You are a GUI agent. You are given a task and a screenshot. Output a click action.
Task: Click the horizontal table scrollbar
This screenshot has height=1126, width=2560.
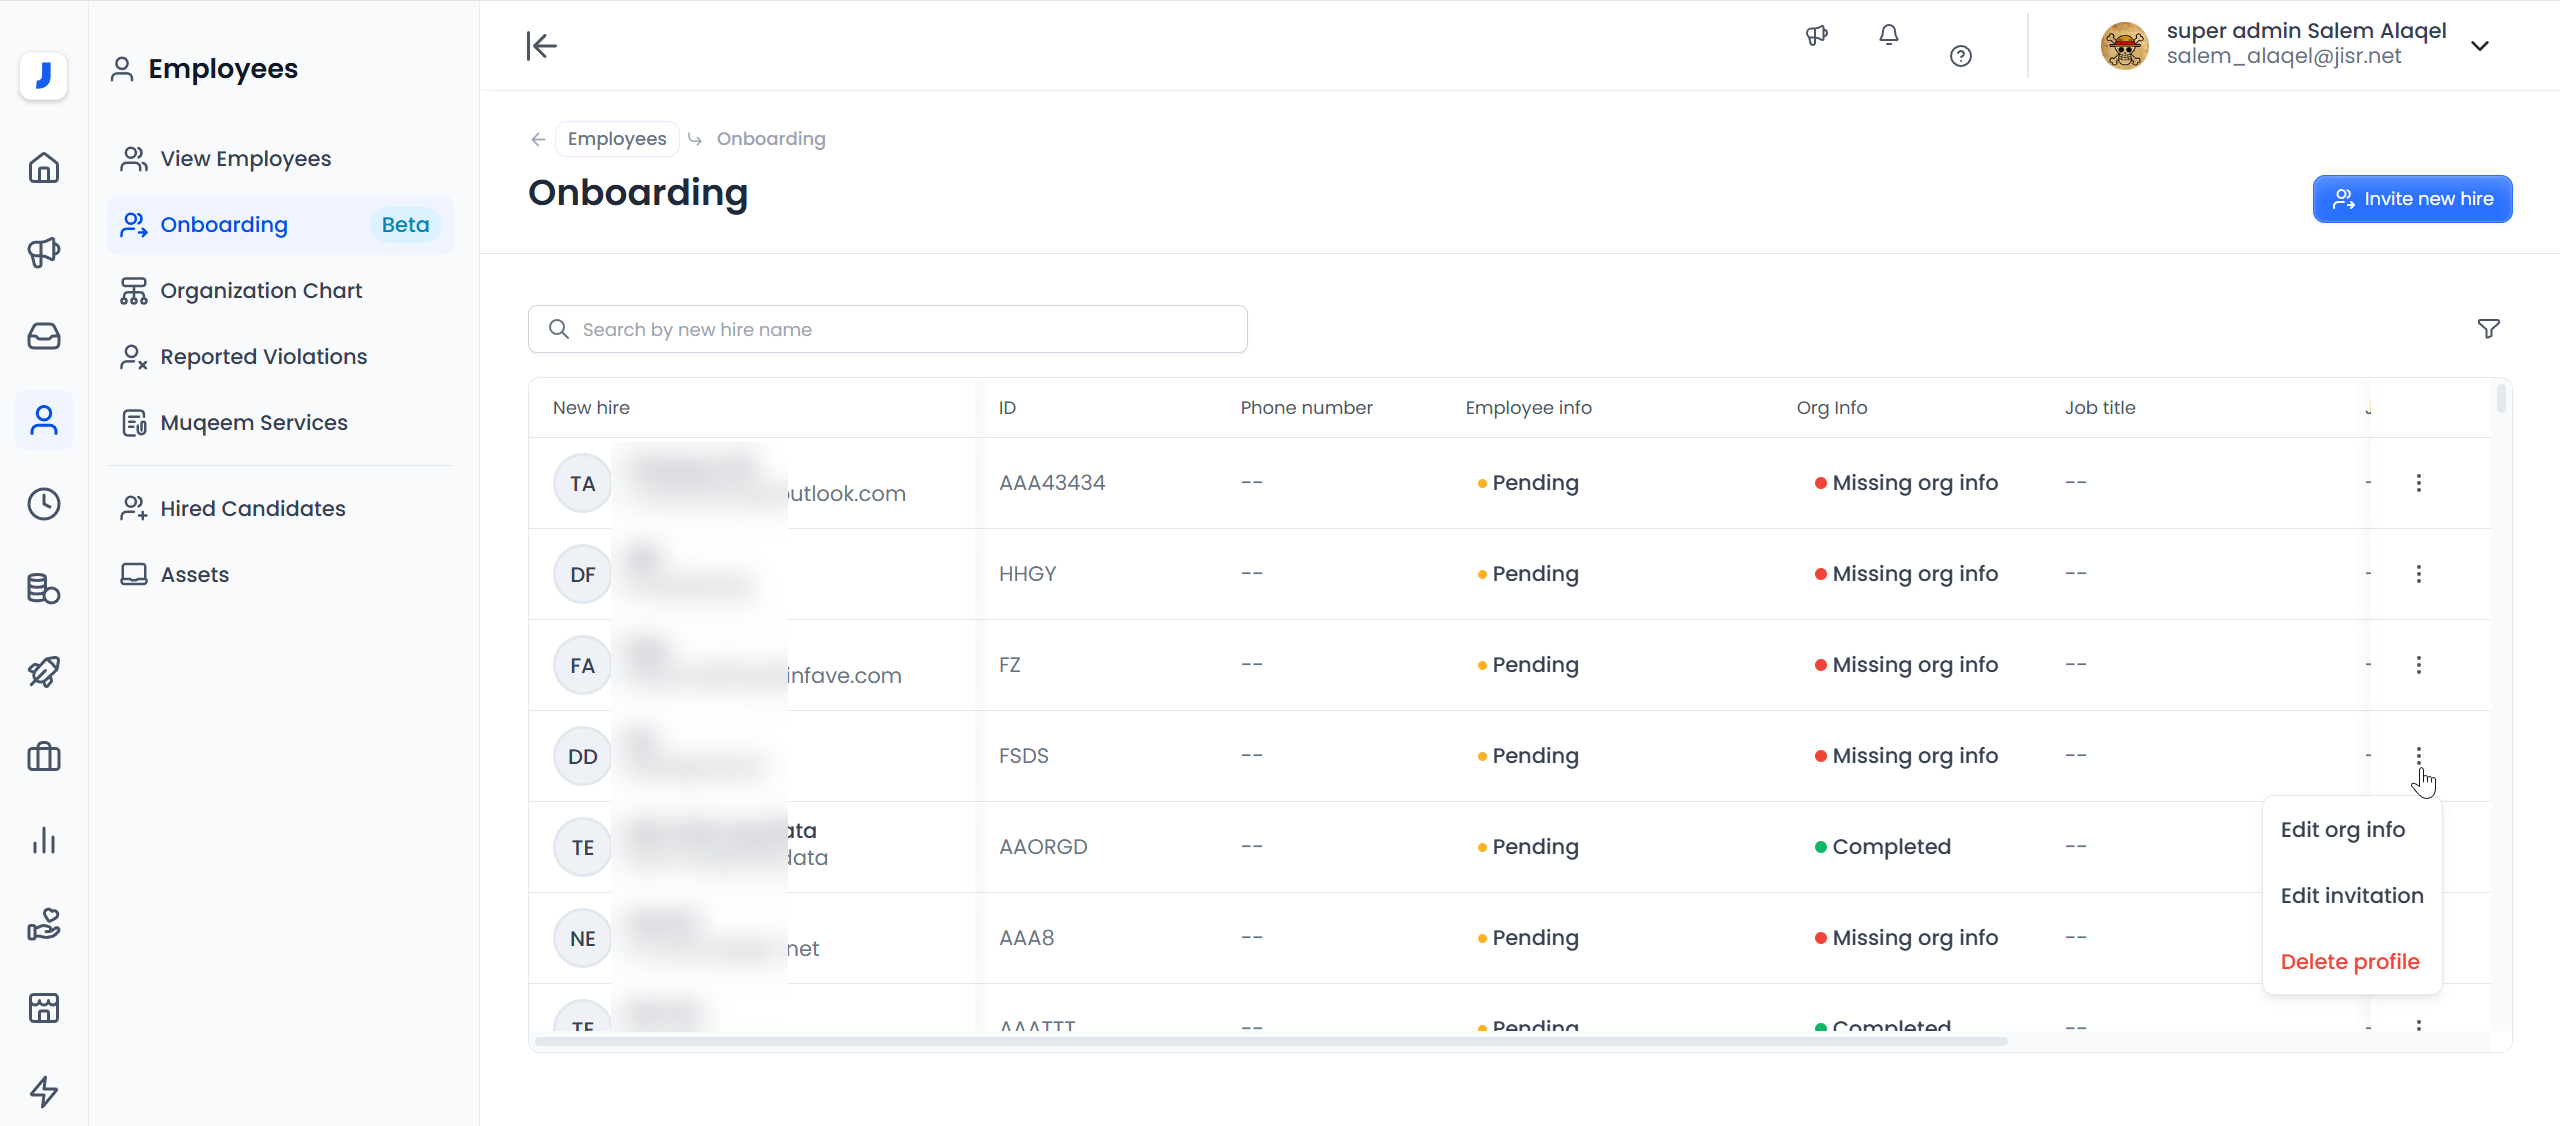(1270, 1041)
